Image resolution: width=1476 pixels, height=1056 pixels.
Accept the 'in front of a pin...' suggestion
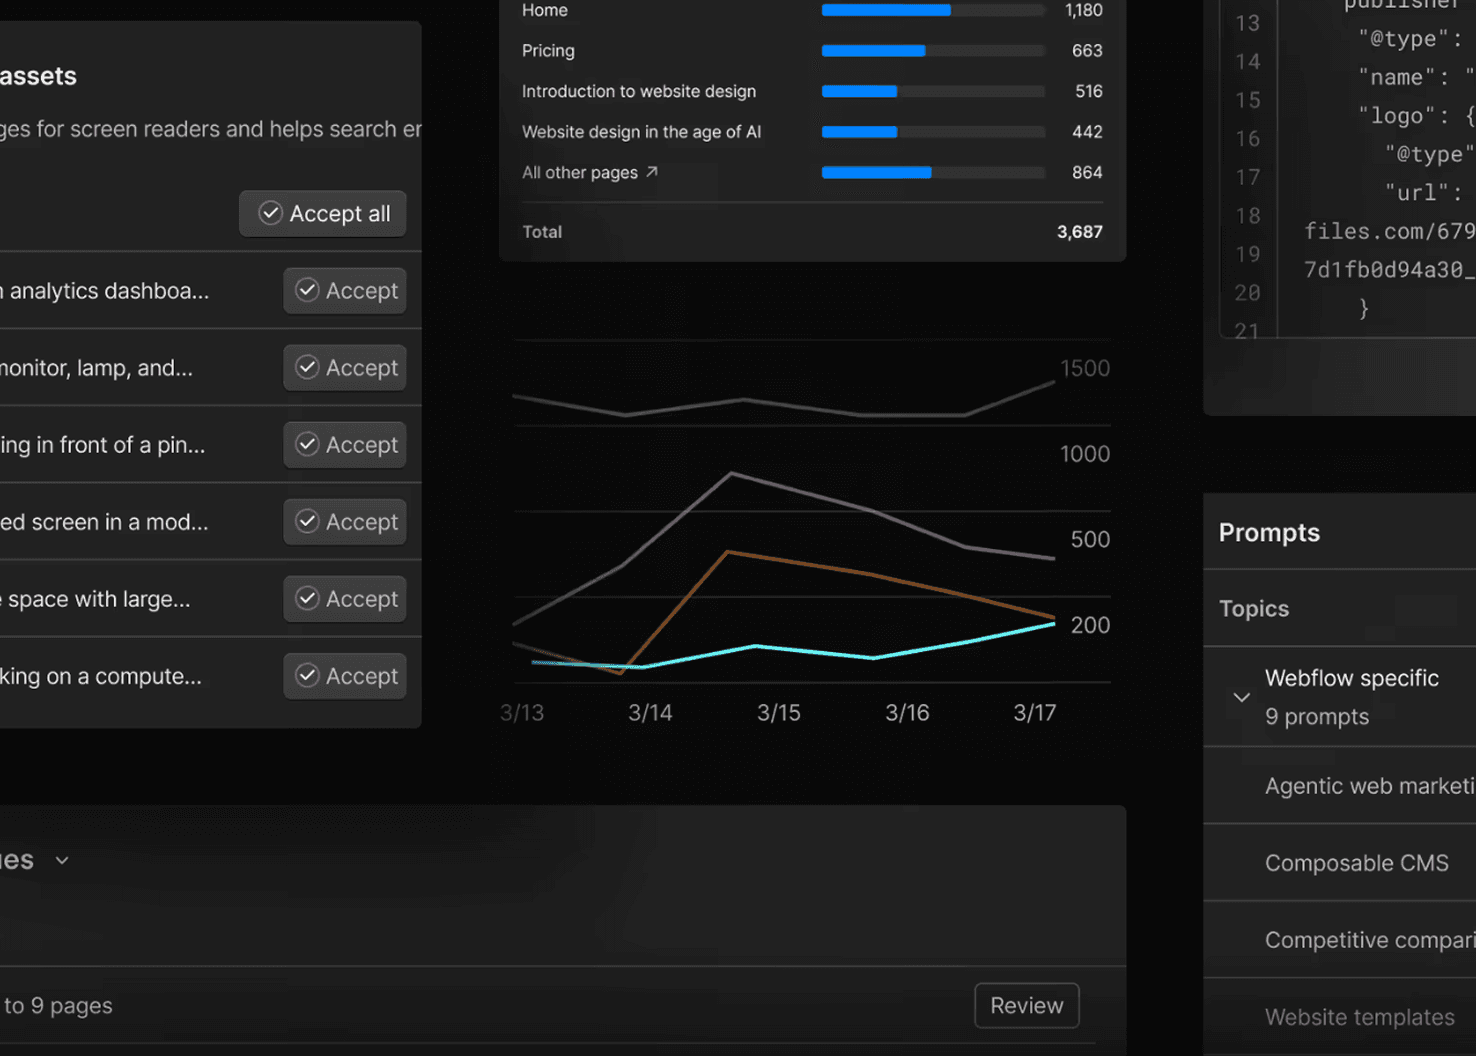pos(345,444)
